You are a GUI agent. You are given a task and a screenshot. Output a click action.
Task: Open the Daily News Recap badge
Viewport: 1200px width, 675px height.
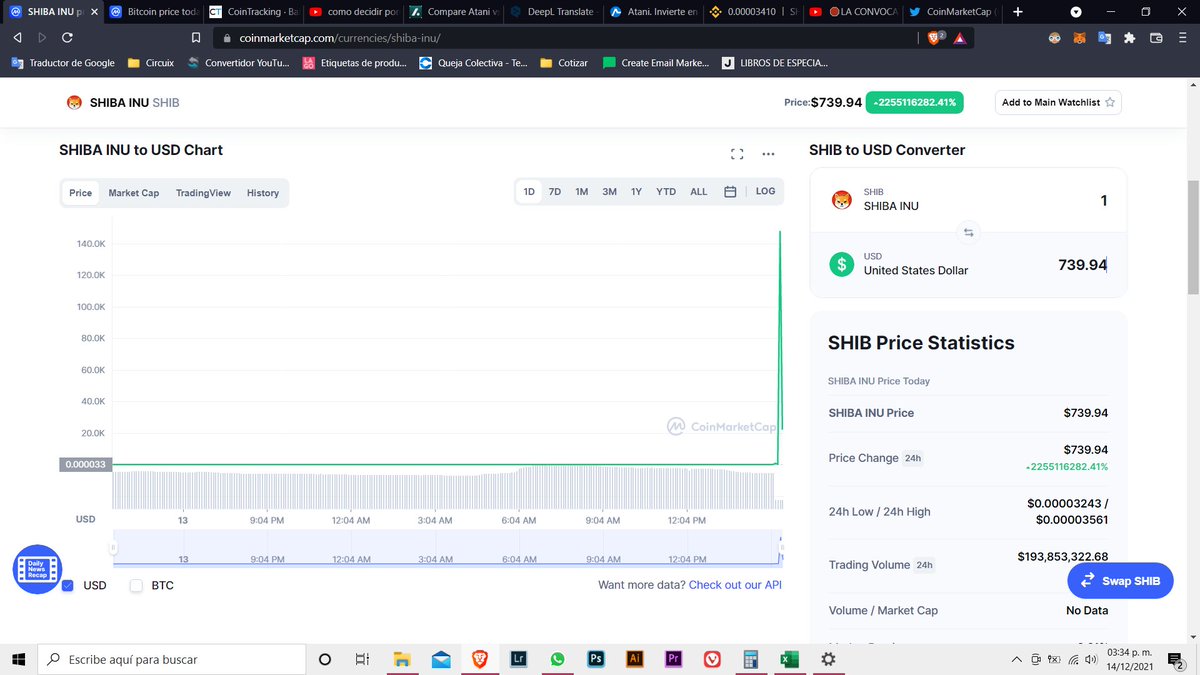(37, 569)
